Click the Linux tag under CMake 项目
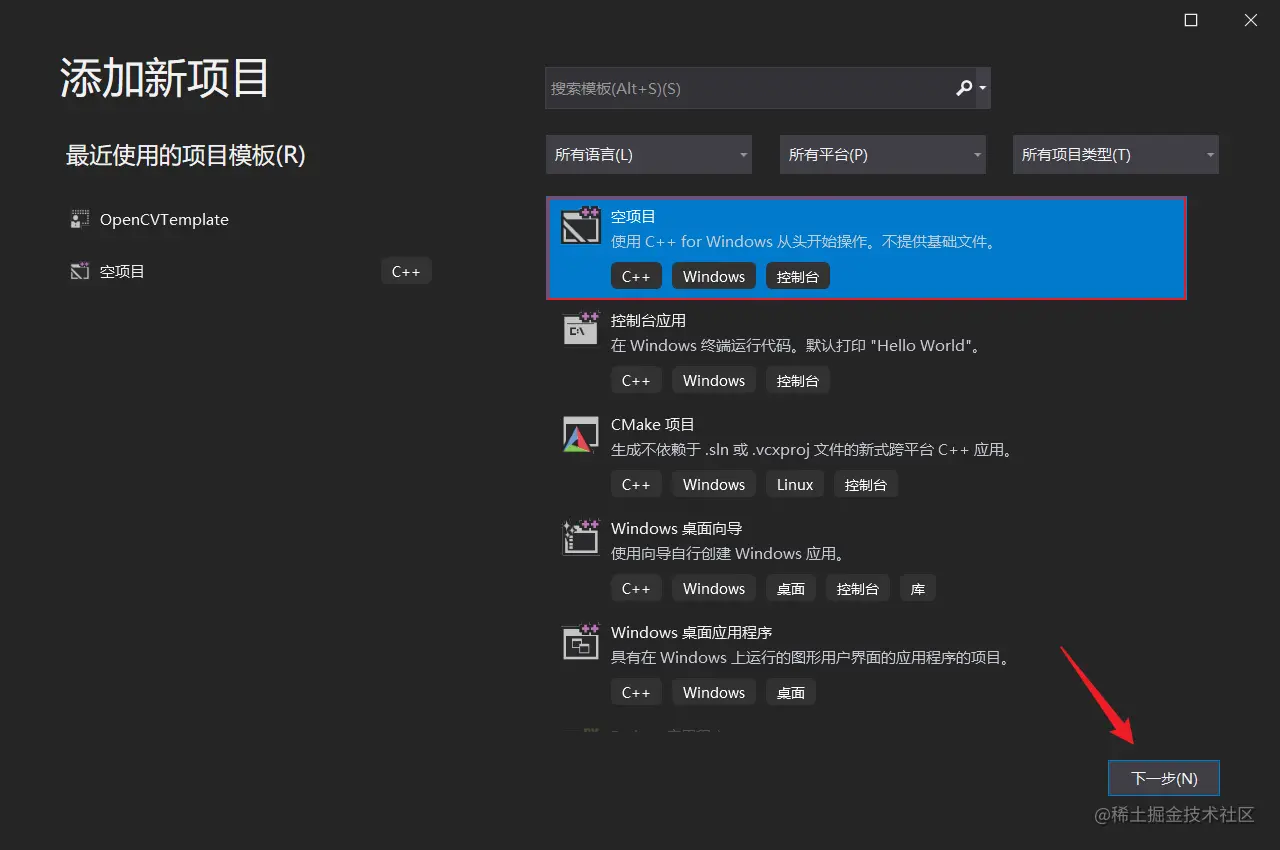 [795, 484]
